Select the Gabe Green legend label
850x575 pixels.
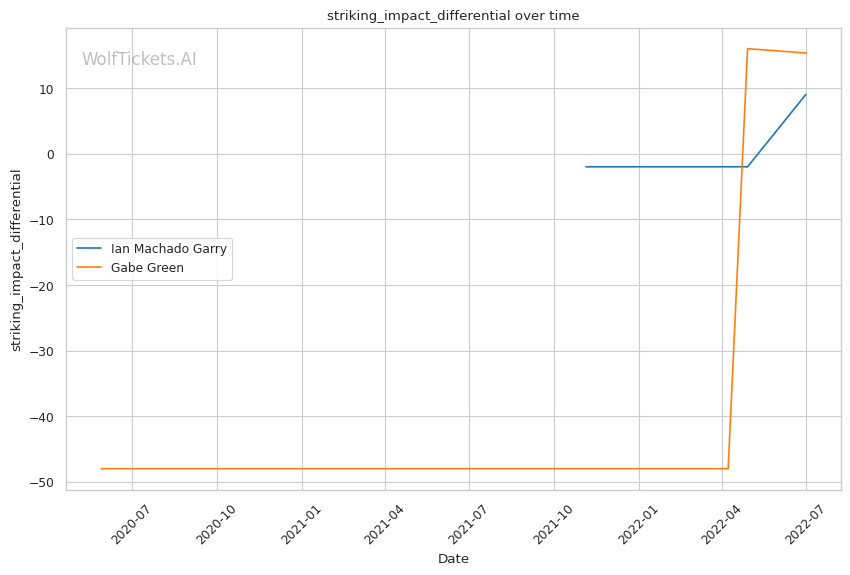point(147,267)
